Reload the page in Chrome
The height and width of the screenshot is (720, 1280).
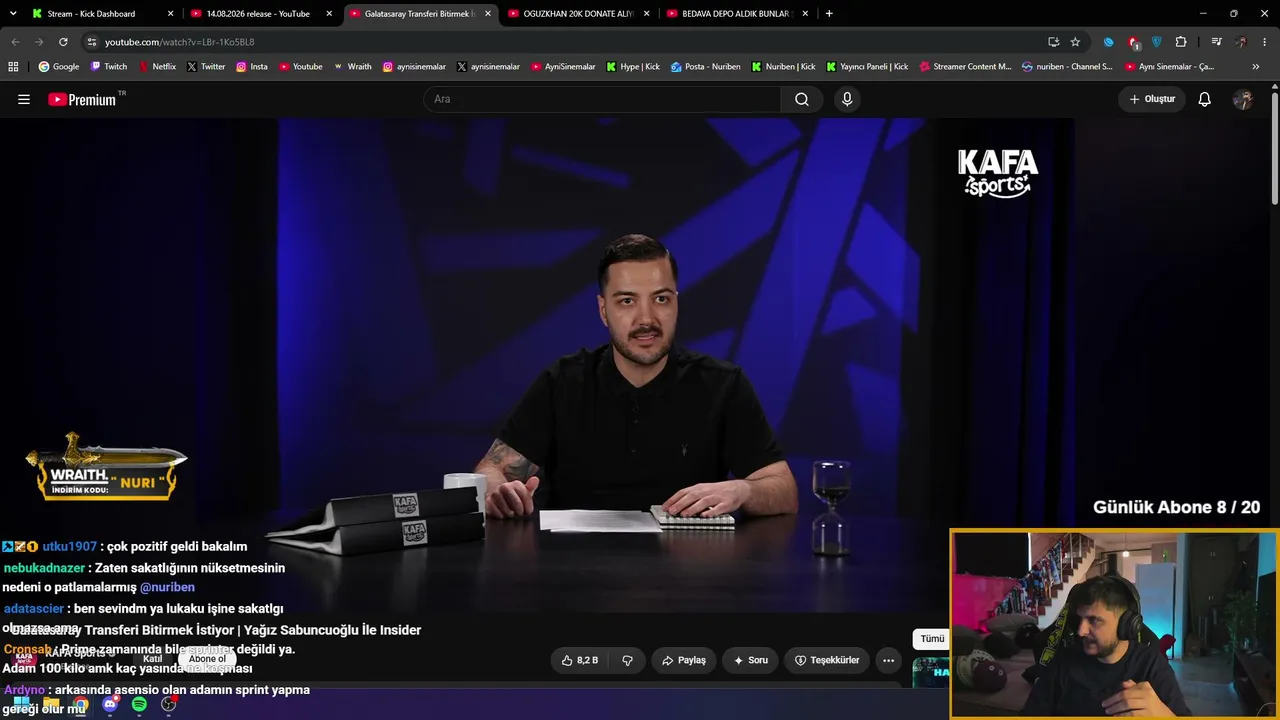click(x=63, y=42)
